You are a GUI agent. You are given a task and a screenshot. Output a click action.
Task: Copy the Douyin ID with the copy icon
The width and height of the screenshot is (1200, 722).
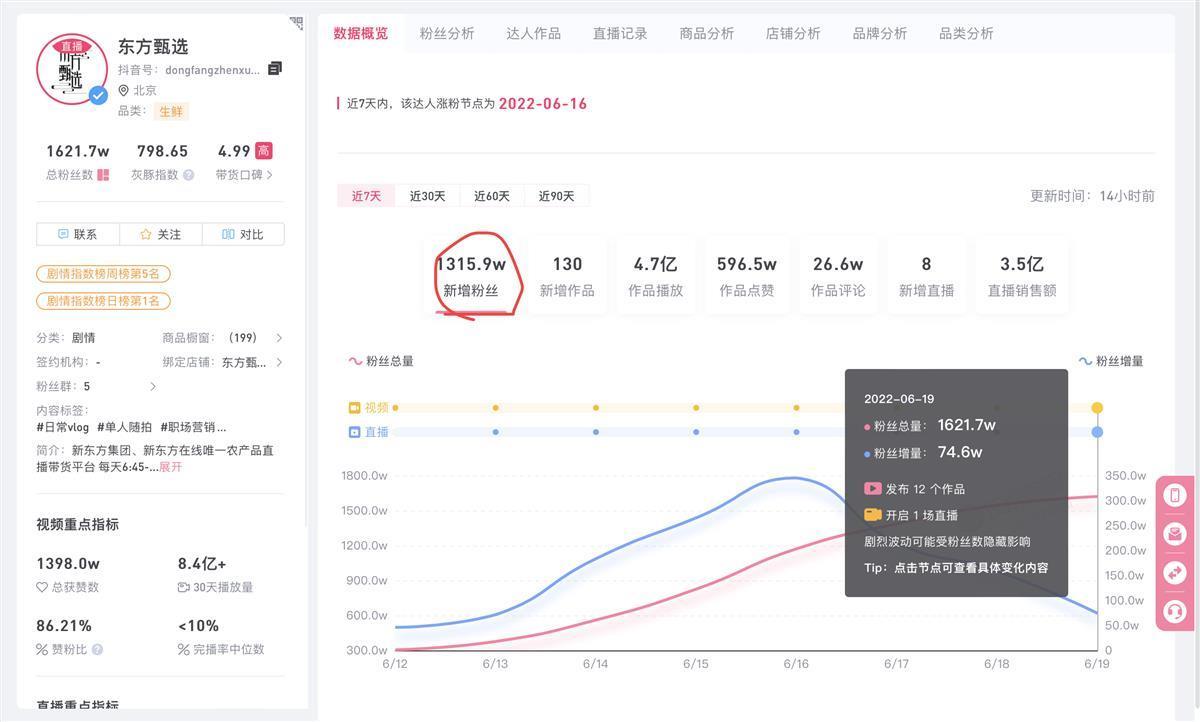[x=275, y=69]
